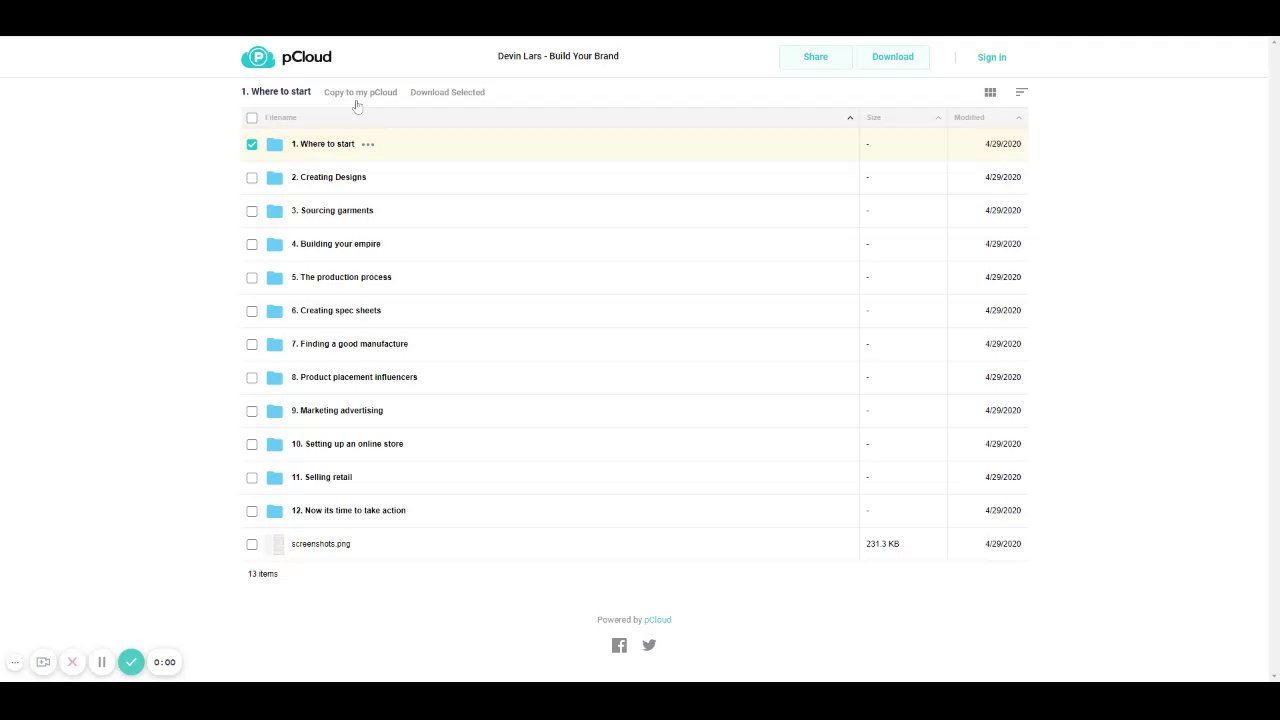Toggle camera in the recorder toolbar
The width and height of the screenshot is (1280, 720).
(x=43, y=662)
